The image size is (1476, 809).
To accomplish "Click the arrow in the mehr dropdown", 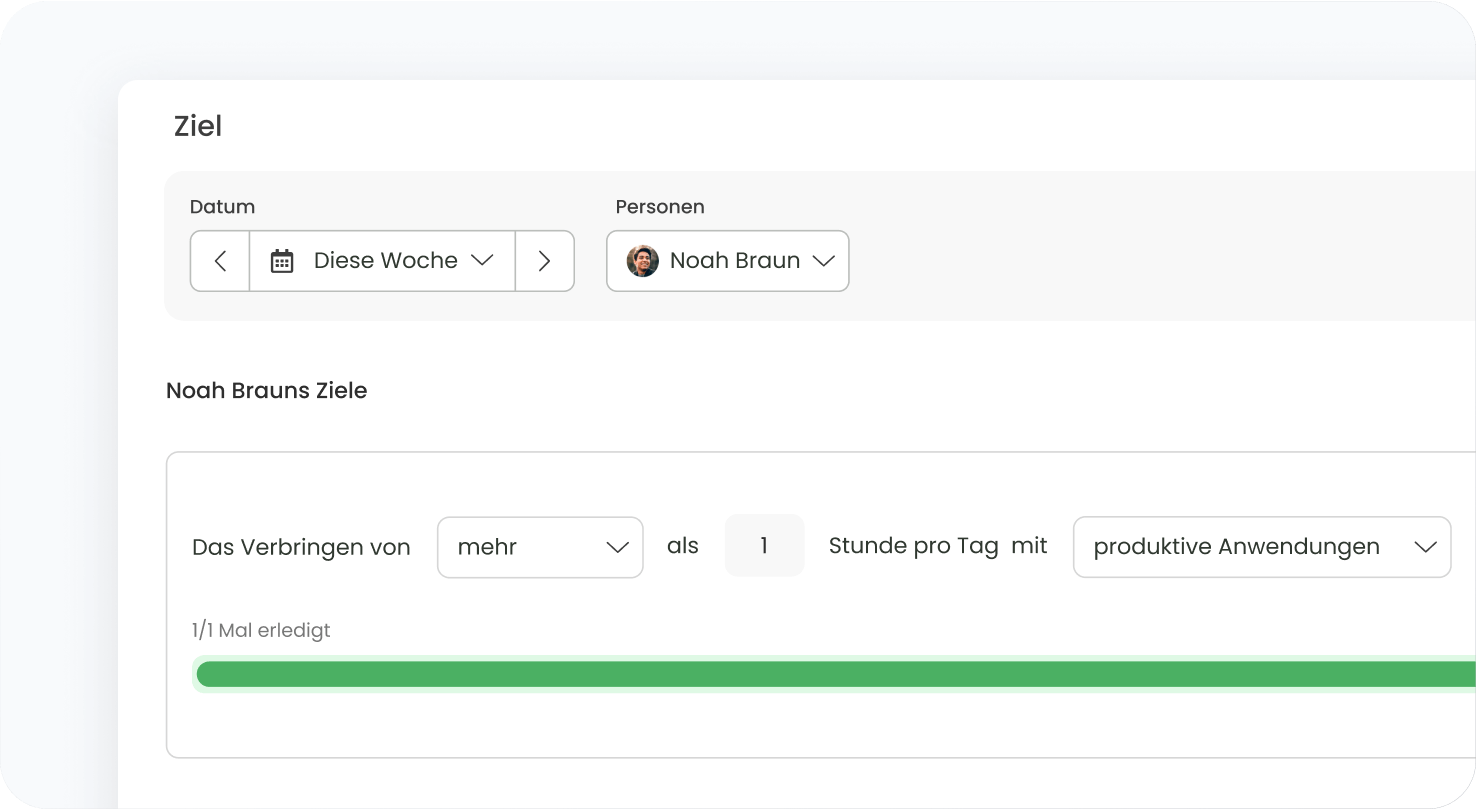I will point(617,547).
